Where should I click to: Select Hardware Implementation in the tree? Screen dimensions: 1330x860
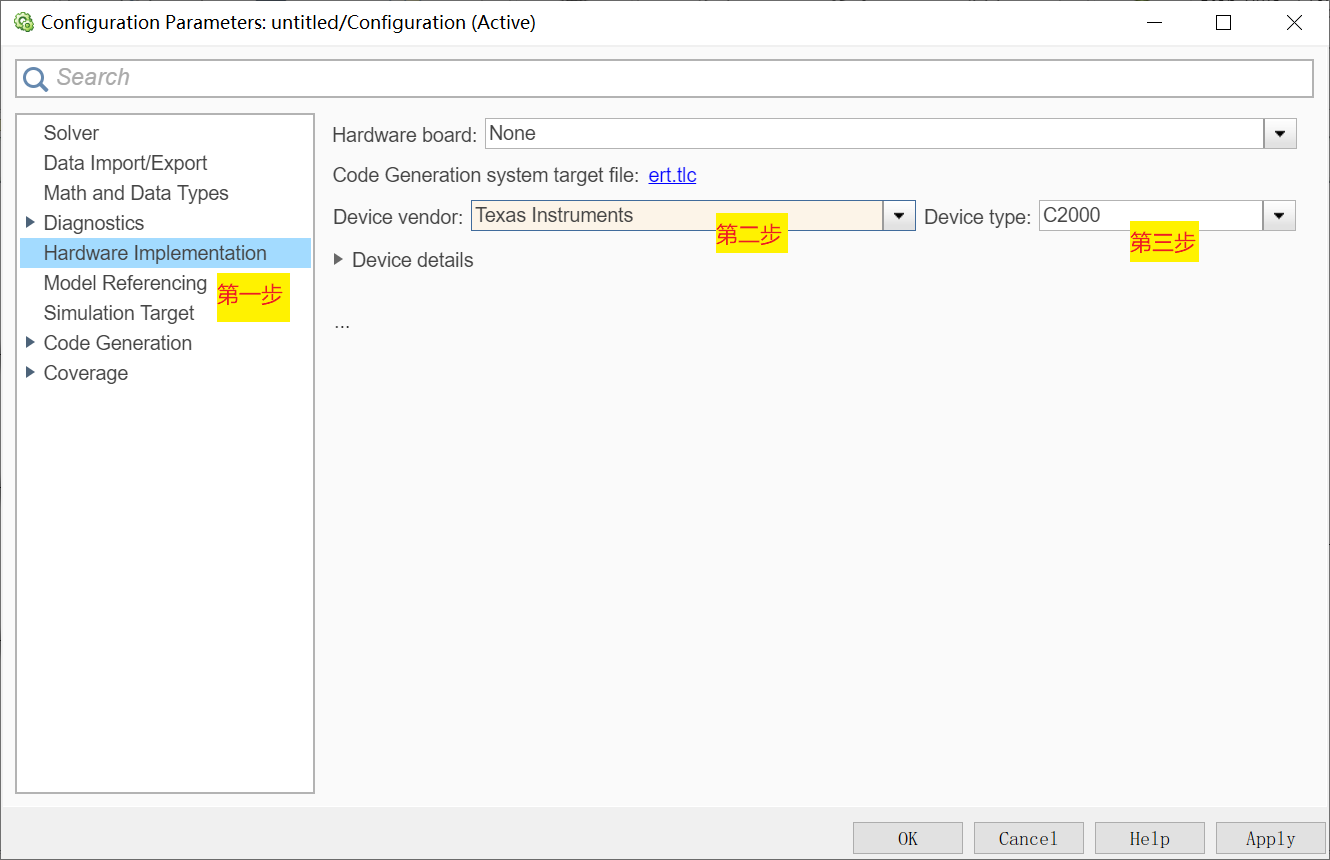[165, 253]
